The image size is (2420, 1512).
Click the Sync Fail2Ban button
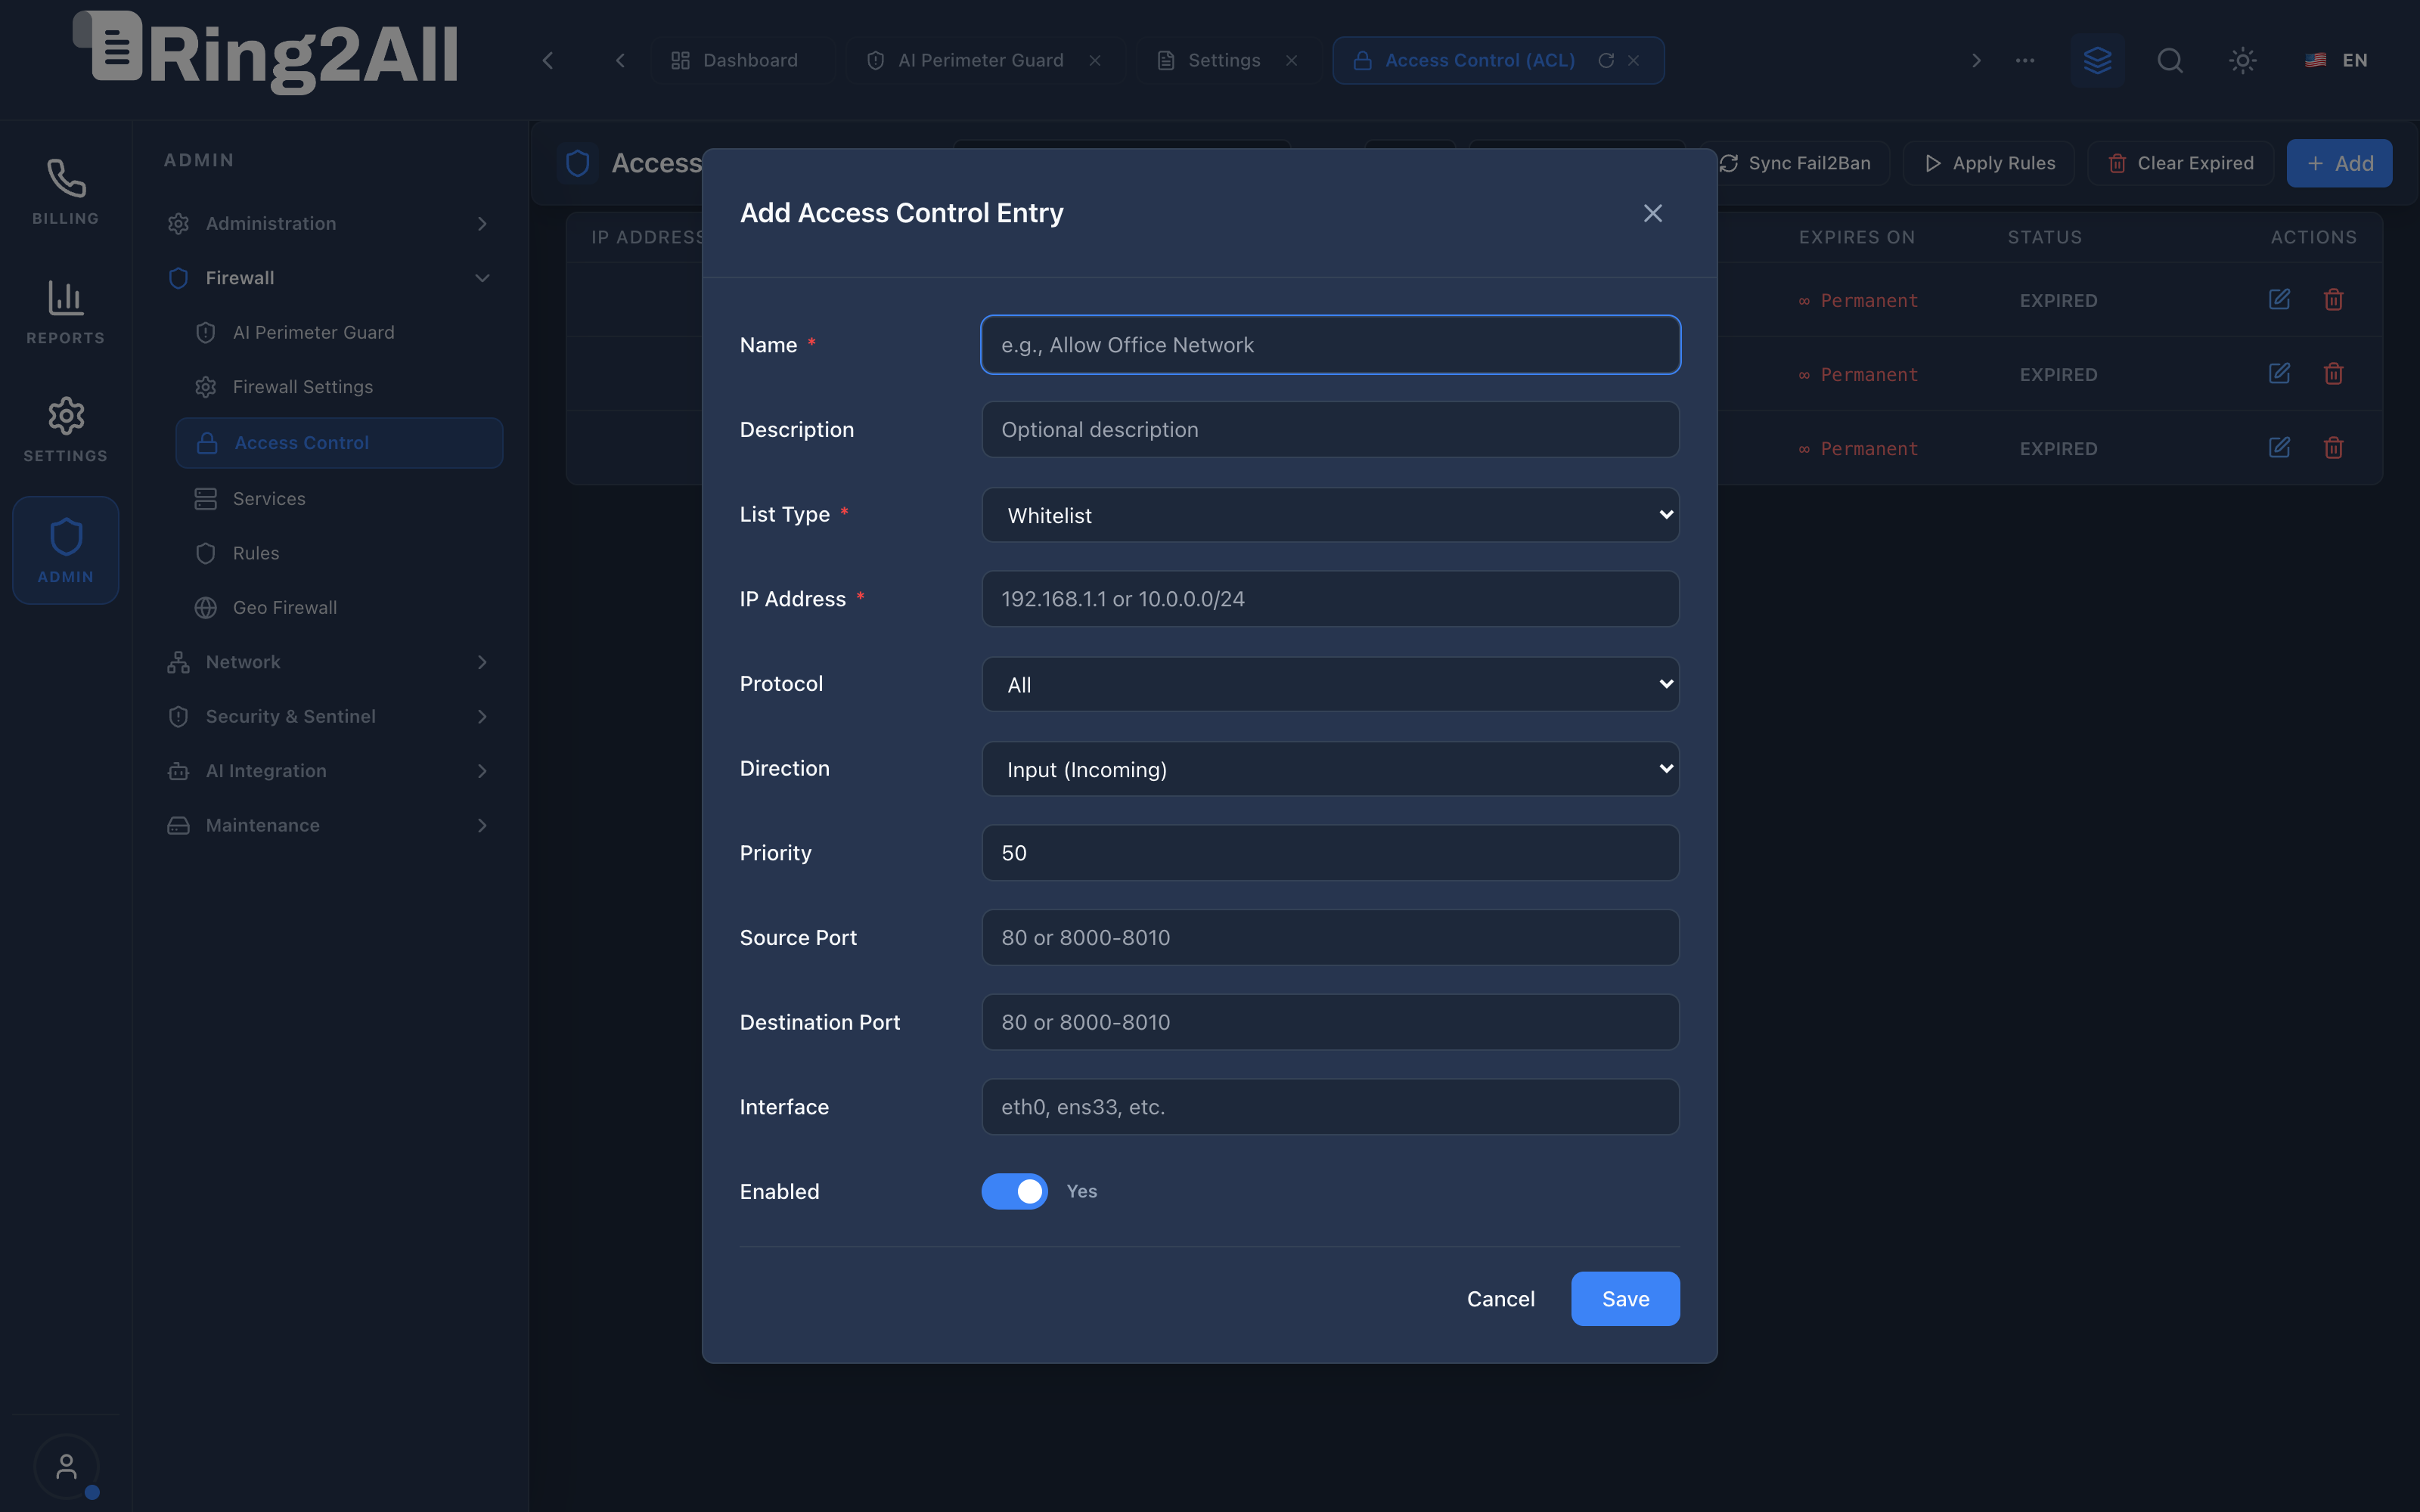[x=1796, y=163]
